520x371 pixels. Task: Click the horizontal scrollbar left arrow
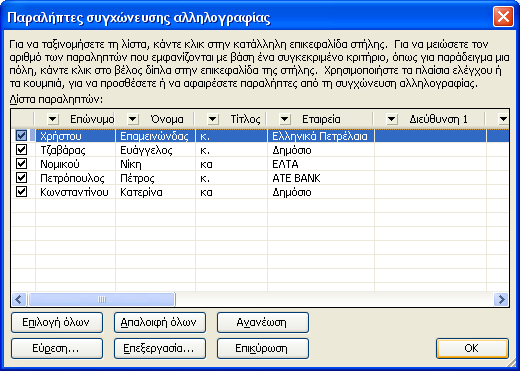tap(19, 299)
